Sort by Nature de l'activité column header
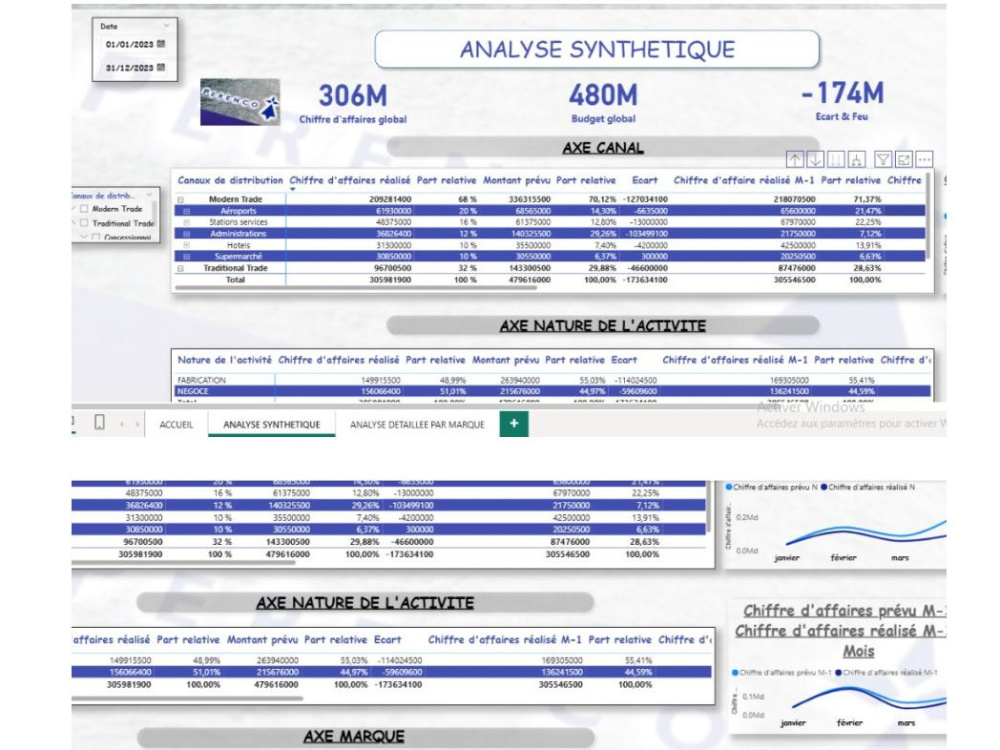This screenshot has width=1000, height=750. (x=224, y=360)
